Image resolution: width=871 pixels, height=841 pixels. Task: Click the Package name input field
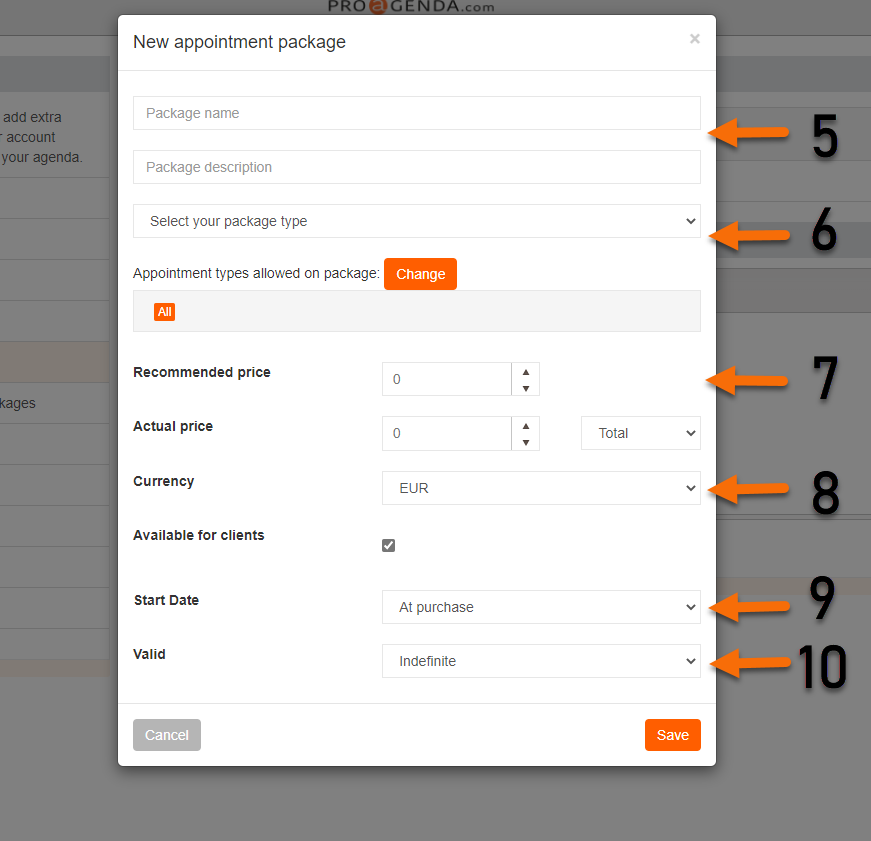(x=416, y=113)
